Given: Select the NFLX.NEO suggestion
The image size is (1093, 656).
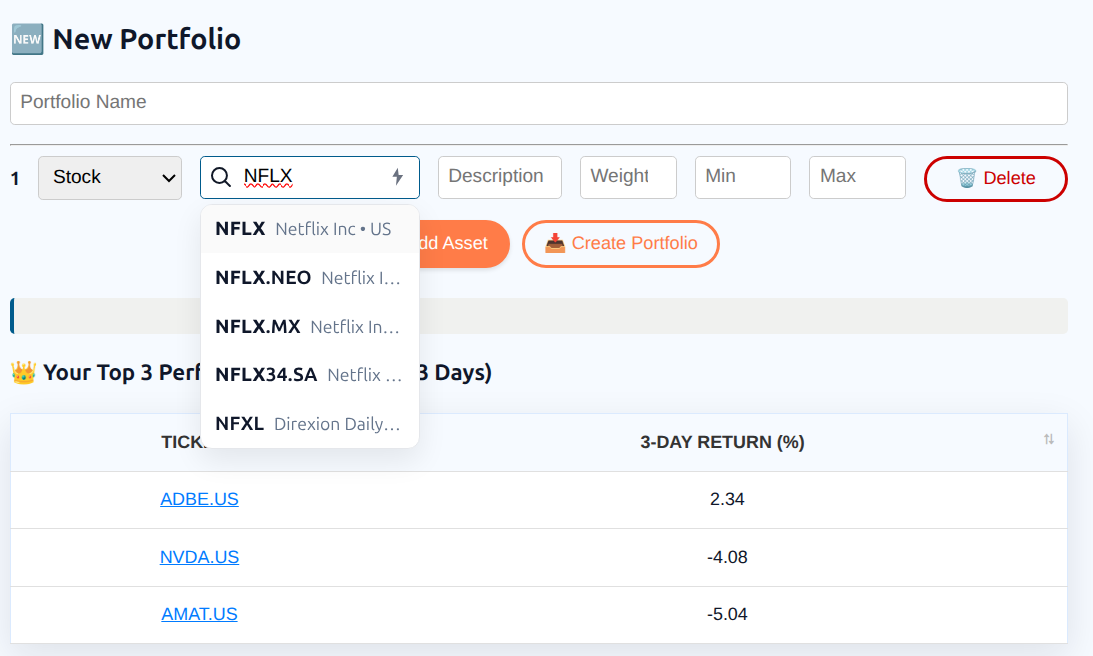Looking at the screenshot, I should click(309, 277).
